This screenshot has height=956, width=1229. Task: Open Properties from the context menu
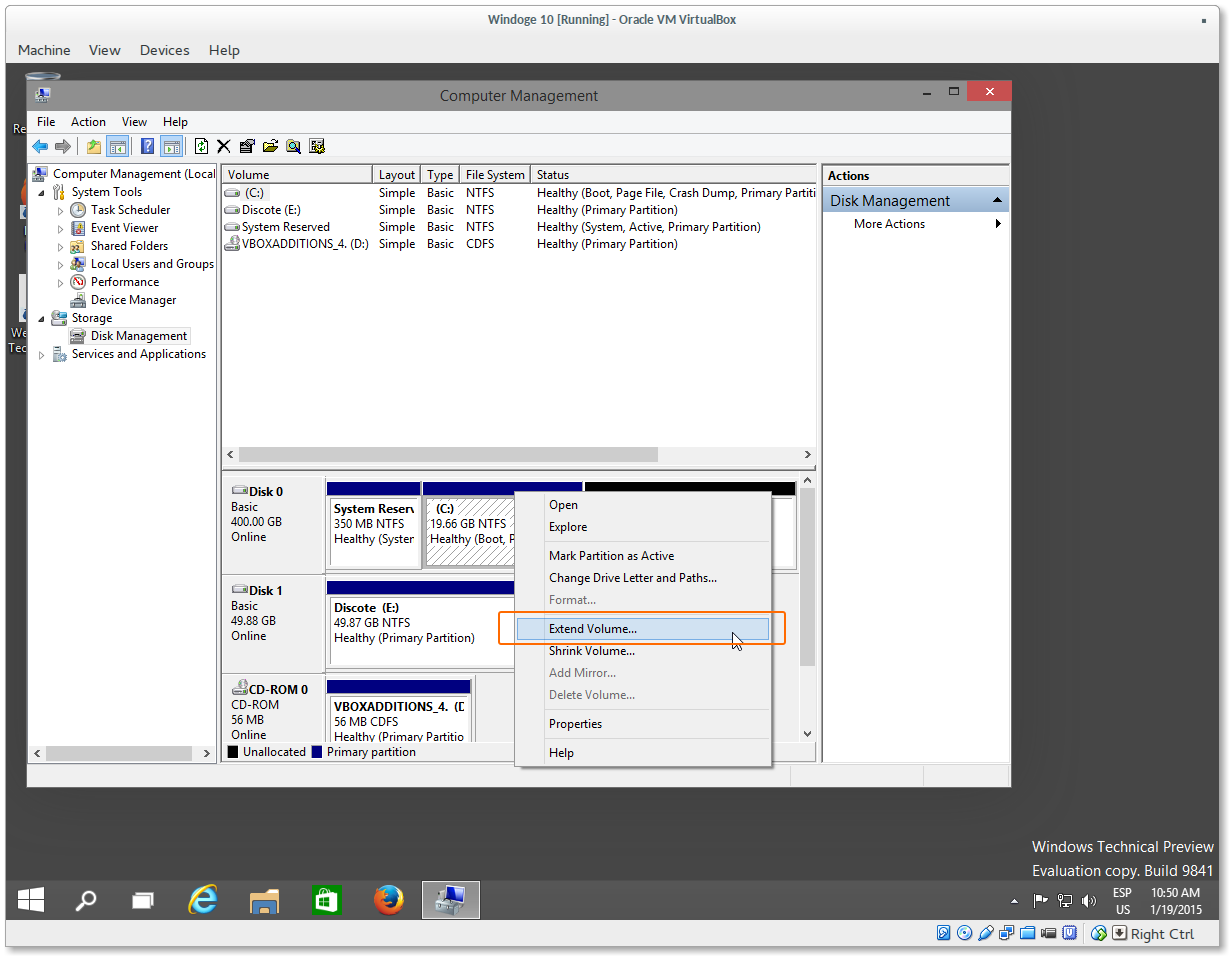point(575,723)
